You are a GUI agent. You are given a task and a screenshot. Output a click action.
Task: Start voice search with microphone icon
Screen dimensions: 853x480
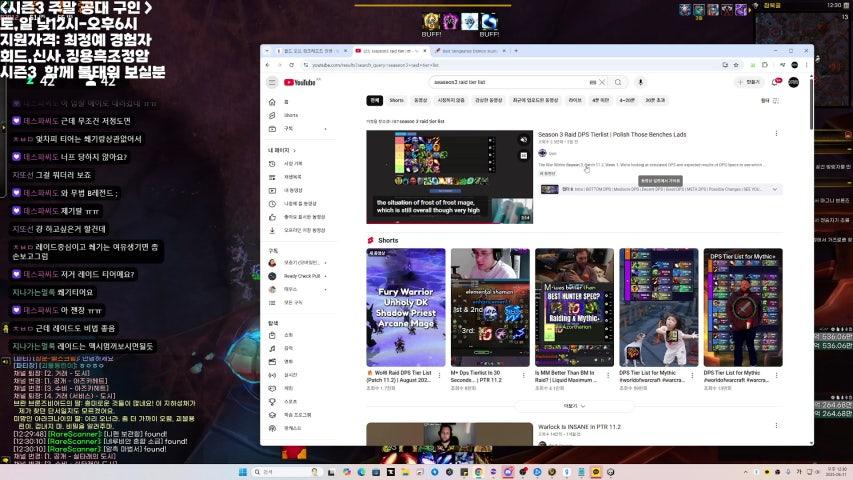click(640, 82)
